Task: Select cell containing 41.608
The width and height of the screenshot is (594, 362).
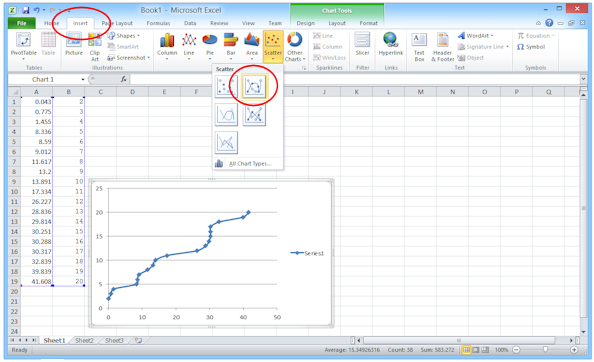Action: 36,281
